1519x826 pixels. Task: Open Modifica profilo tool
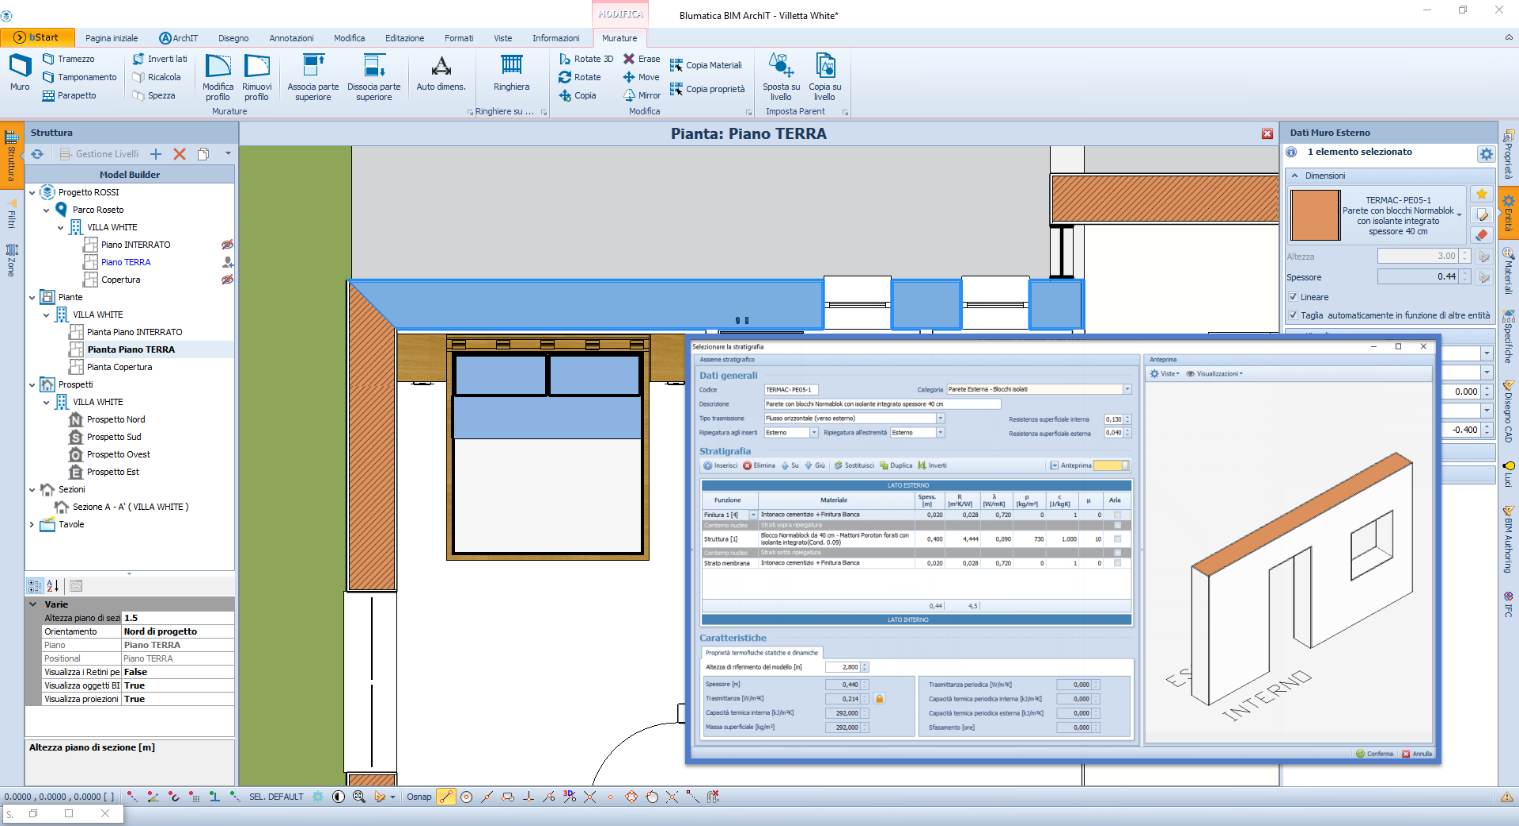(218, 78)
